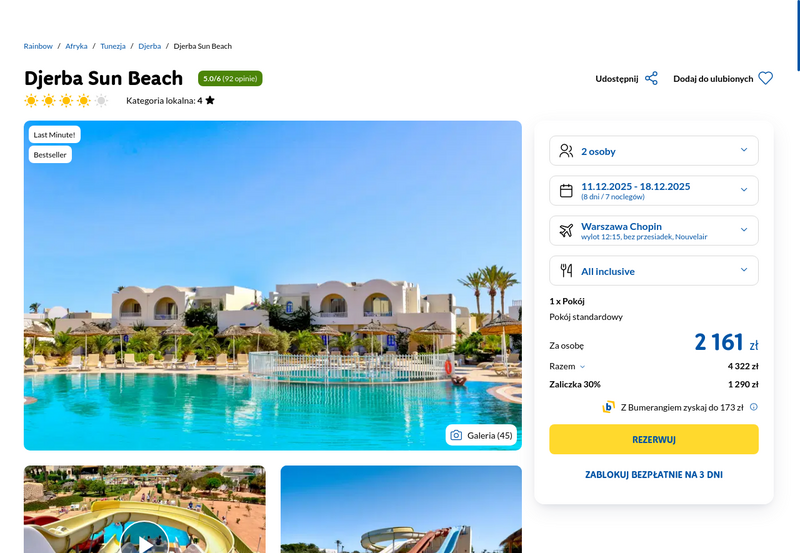This screenshot has height=553, width=800.
Task: Expand the Warszawa Chopin departure dropdown
Action: 654,231
